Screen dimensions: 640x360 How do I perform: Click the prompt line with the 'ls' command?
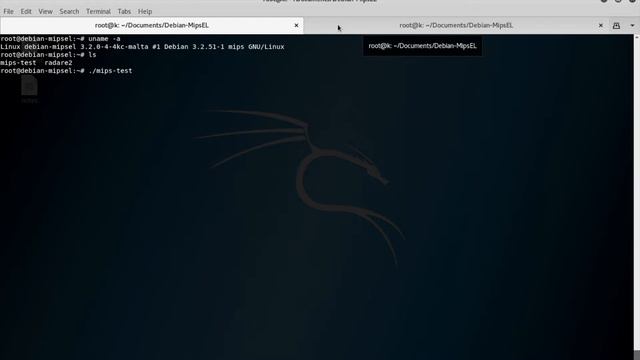(x=48, y=55)
